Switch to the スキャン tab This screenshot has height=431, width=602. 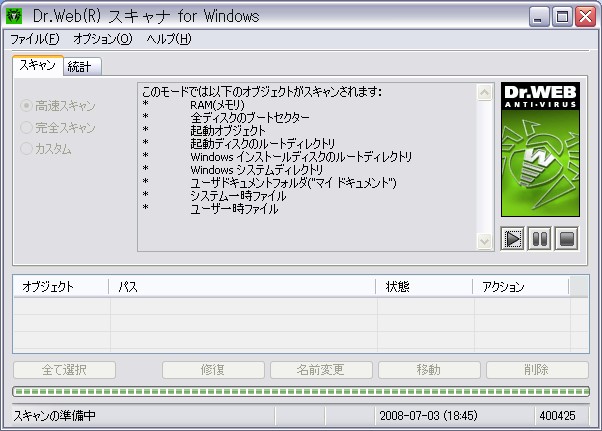tap(38, 66)
